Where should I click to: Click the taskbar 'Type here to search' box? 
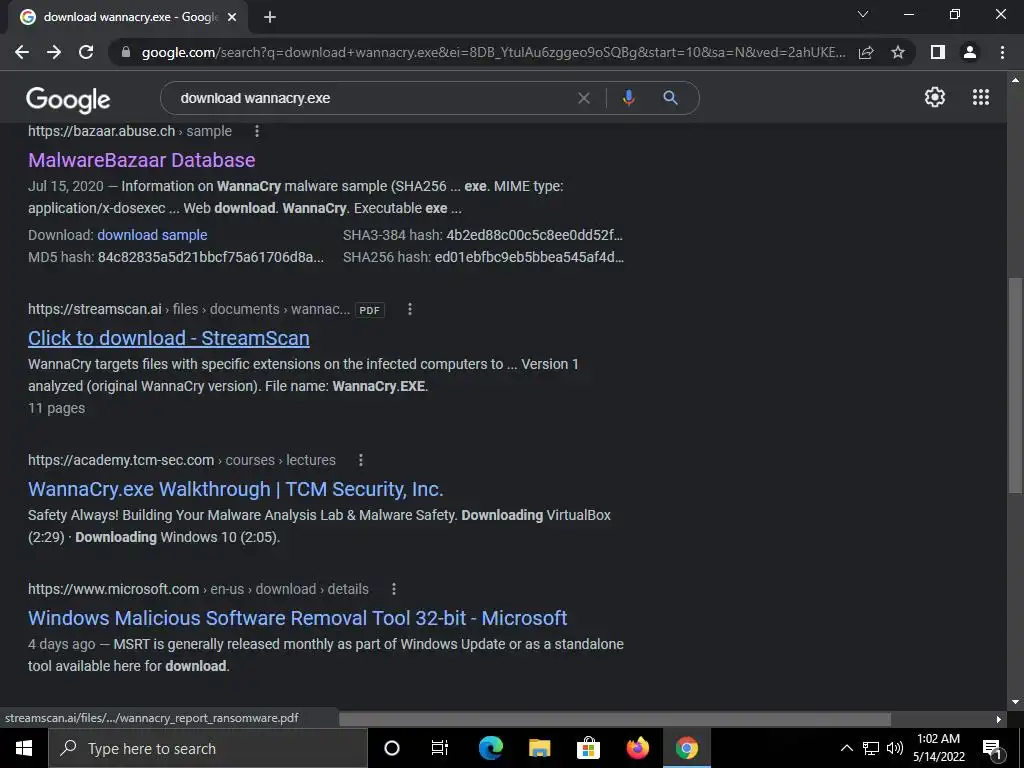click(x=208, y=748)
